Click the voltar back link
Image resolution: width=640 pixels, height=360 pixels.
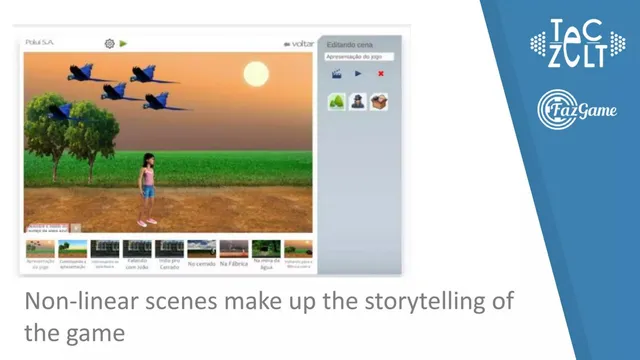tap(299, 44)
